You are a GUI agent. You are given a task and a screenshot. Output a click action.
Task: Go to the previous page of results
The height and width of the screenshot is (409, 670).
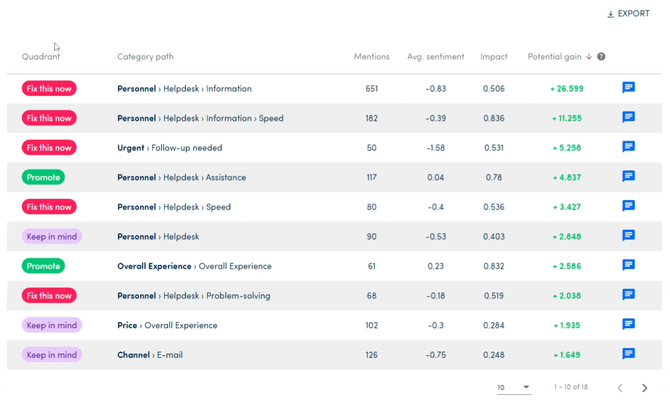click(620, 388)
